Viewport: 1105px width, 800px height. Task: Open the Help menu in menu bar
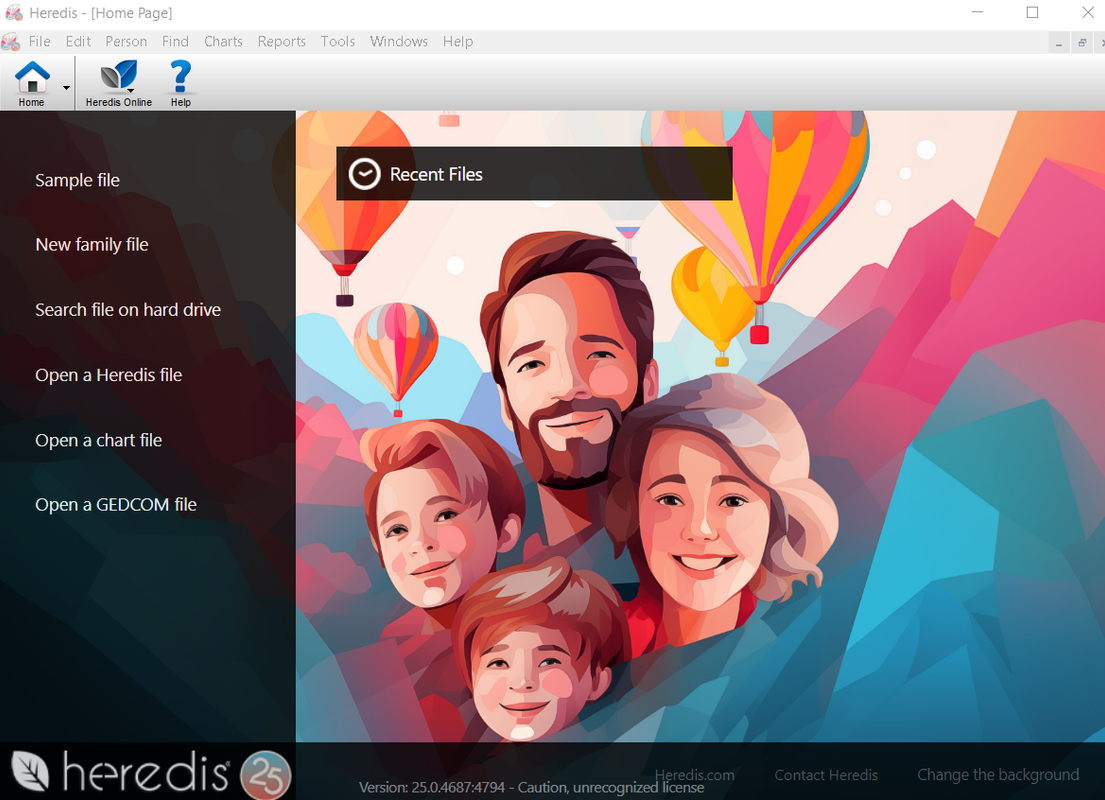pos(458,42)
